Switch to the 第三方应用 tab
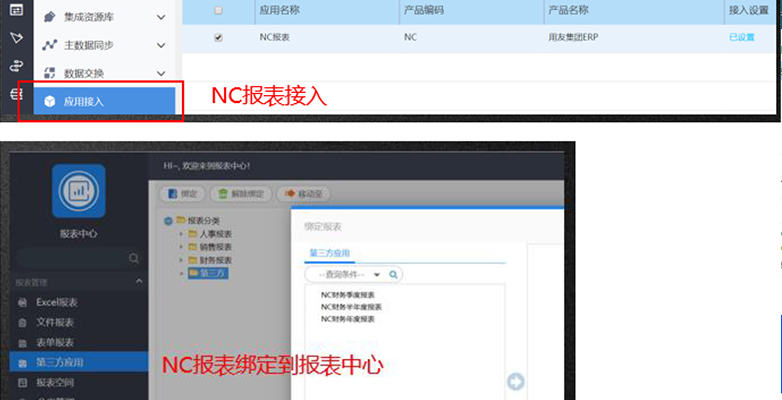This screenshot has height=400, width=782. 330,253
